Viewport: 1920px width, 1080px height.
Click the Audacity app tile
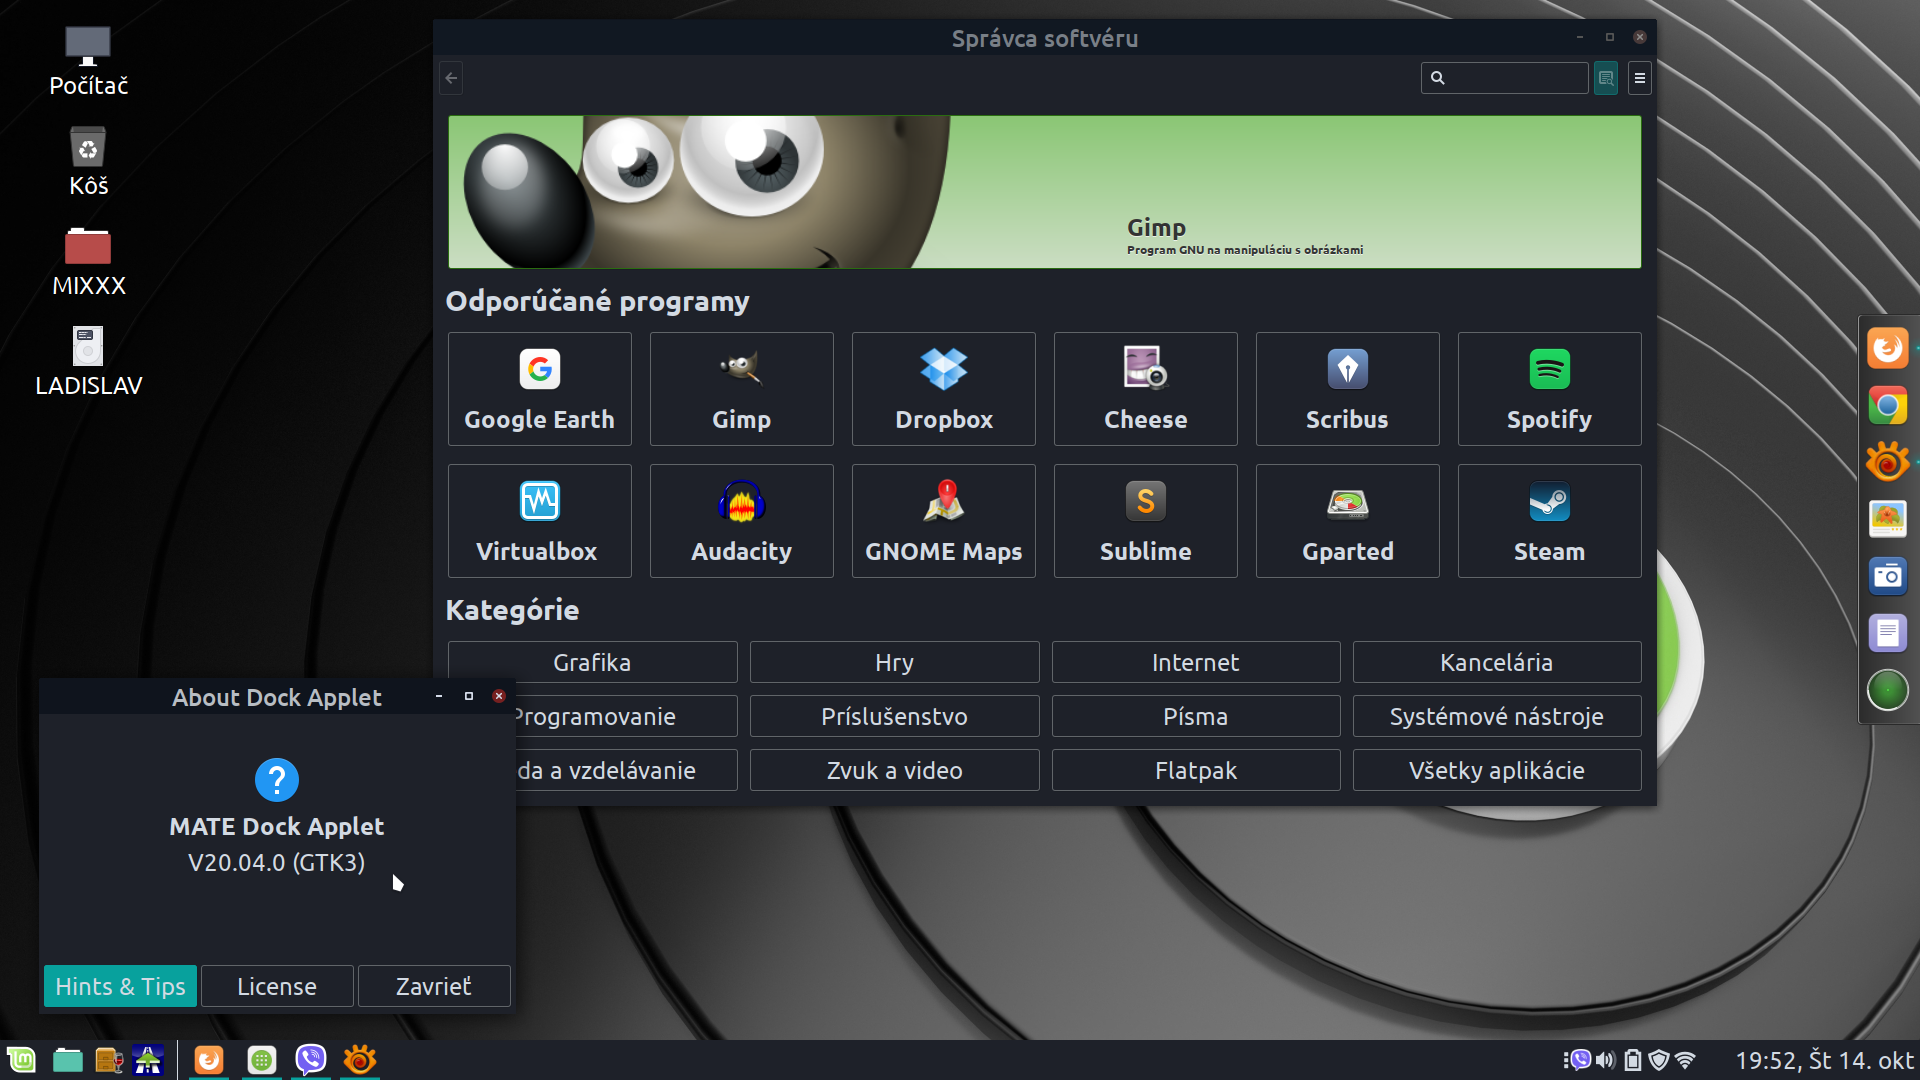(x=741, y=521)
